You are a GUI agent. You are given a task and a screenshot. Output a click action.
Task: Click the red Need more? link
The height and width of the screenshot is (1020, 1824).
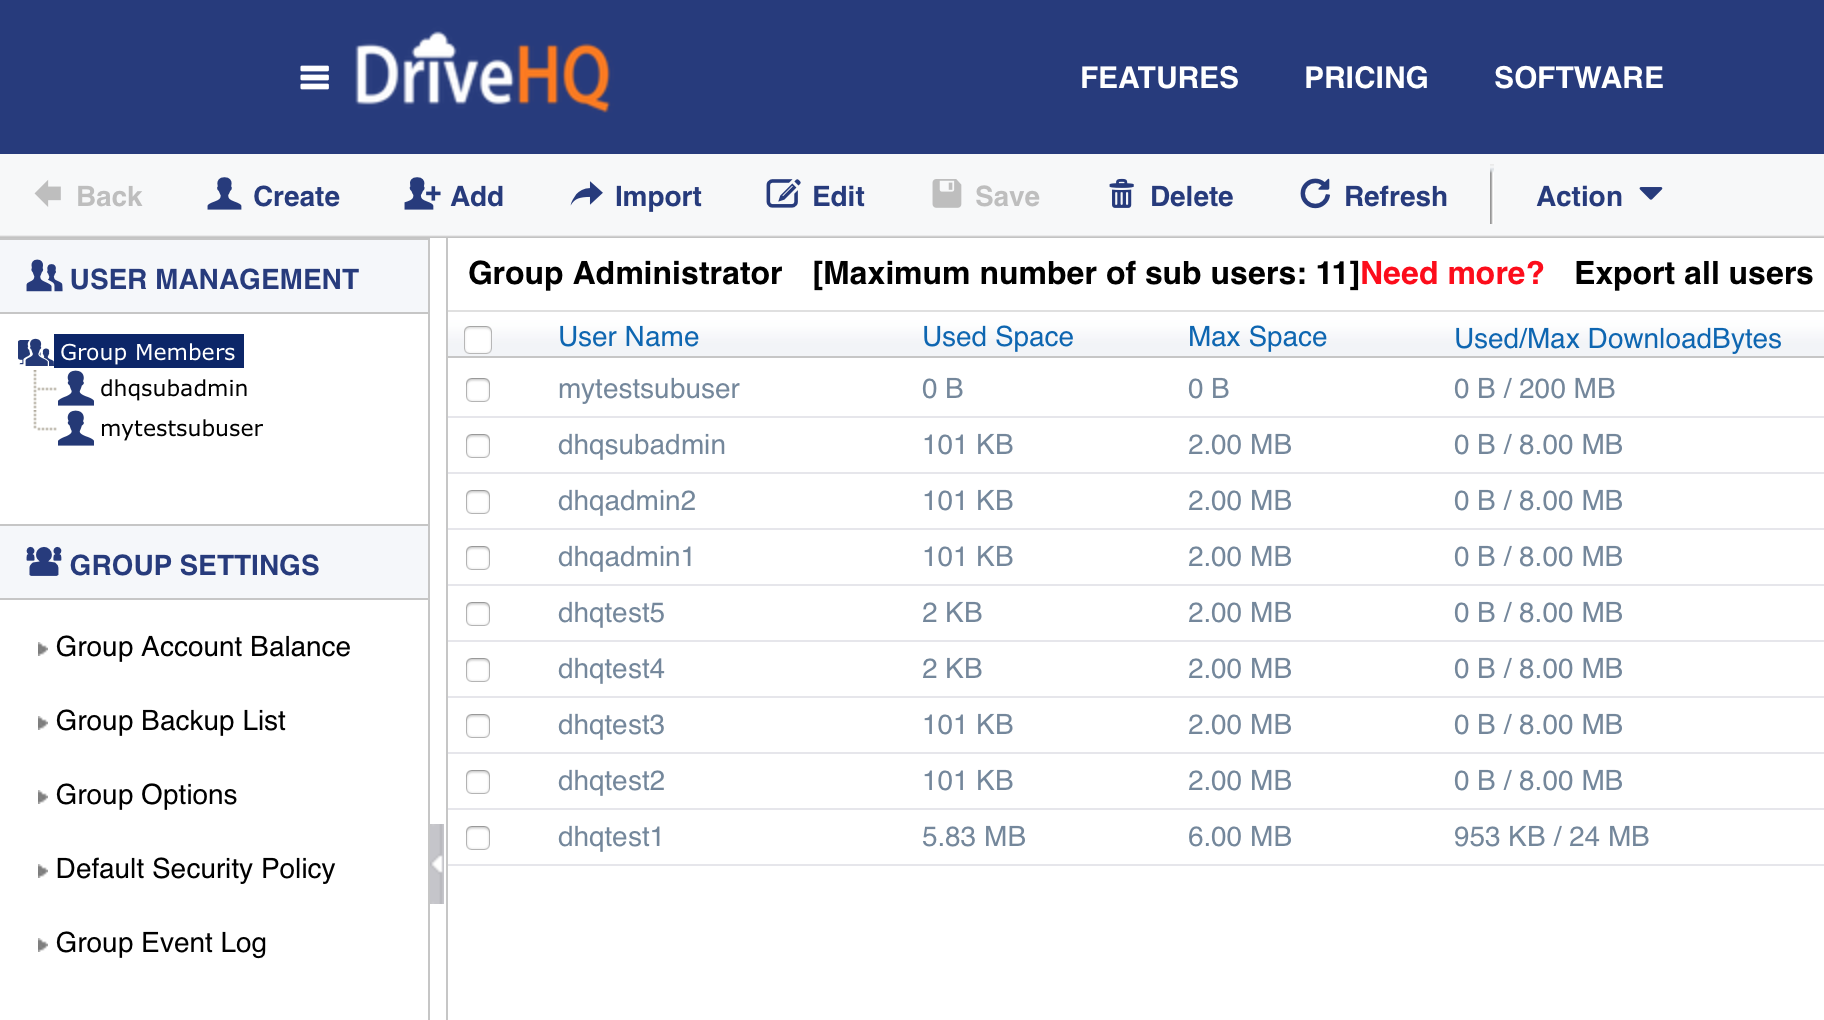click(x=1452, y=273)
